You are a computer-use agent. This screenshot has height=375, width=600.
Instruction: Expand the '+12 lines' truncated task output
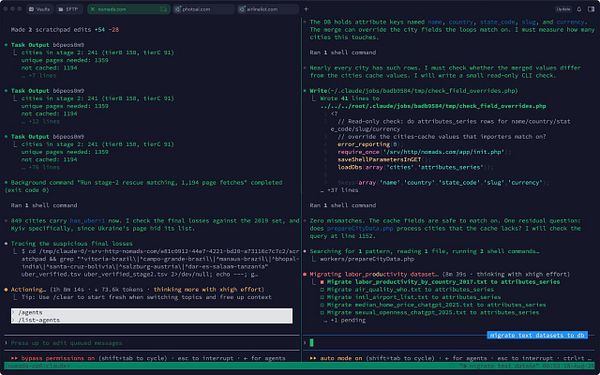41,121
